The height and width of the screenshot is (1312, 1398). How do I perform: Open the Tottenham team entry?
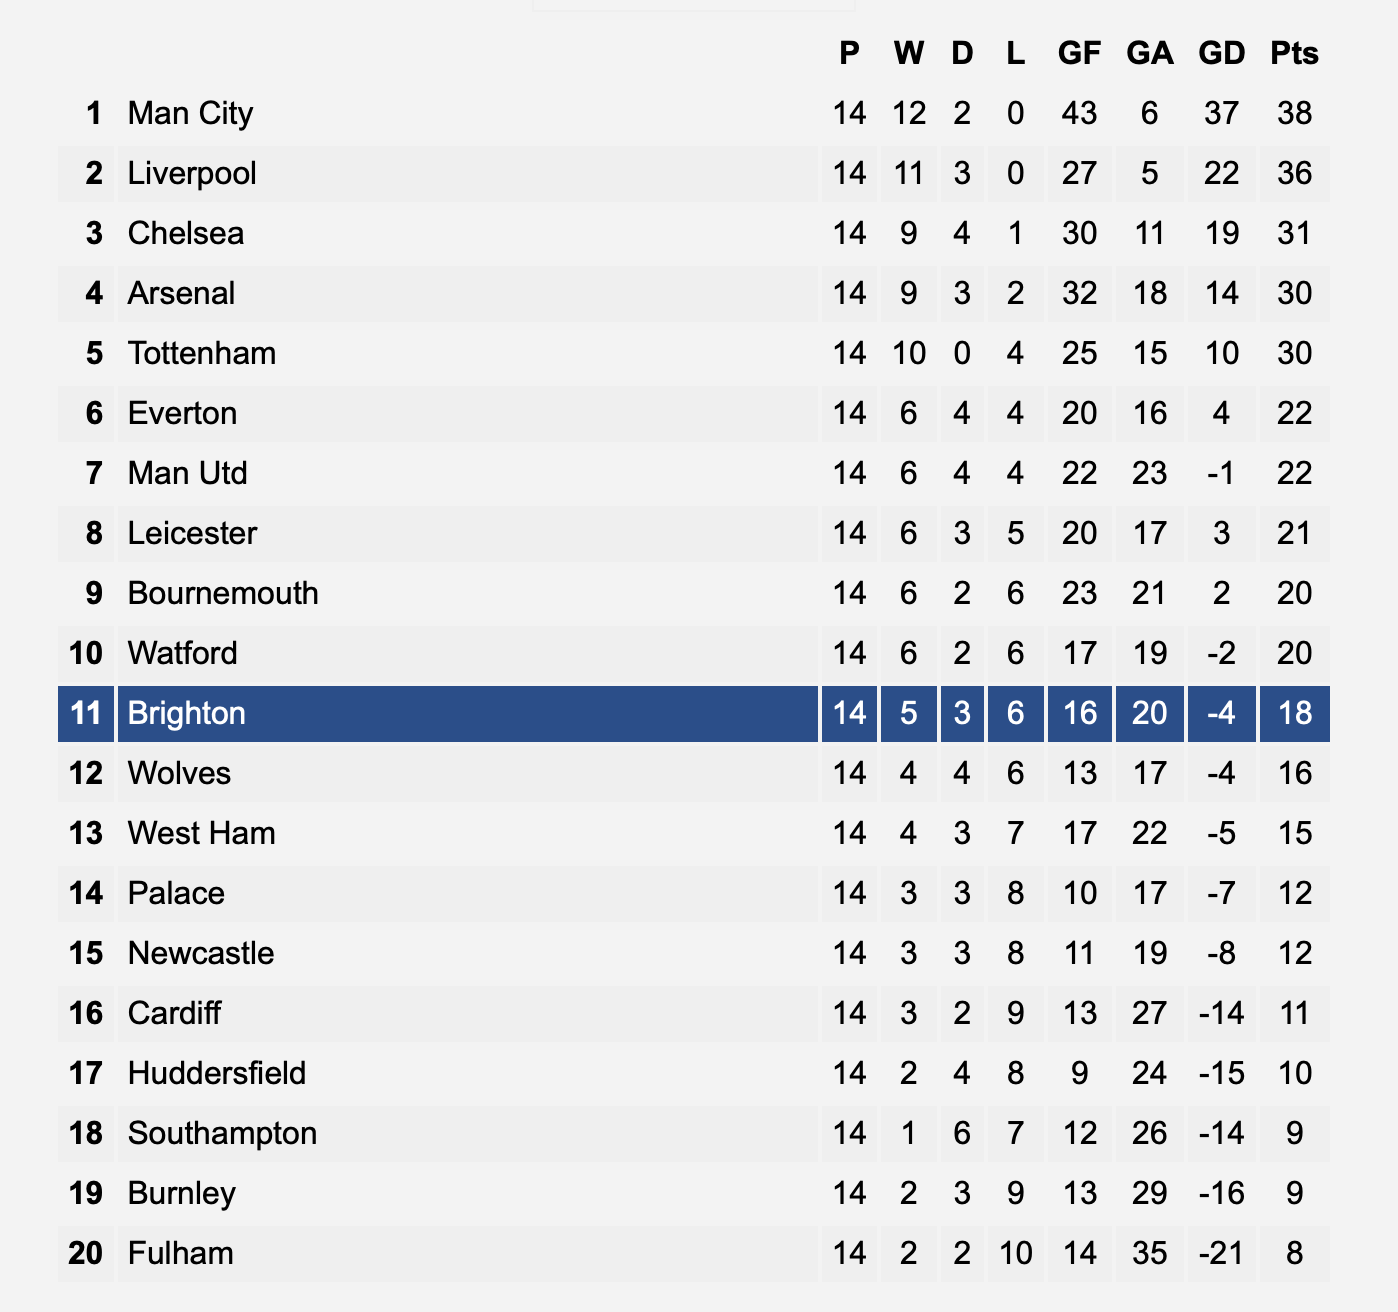pos(202,353)
